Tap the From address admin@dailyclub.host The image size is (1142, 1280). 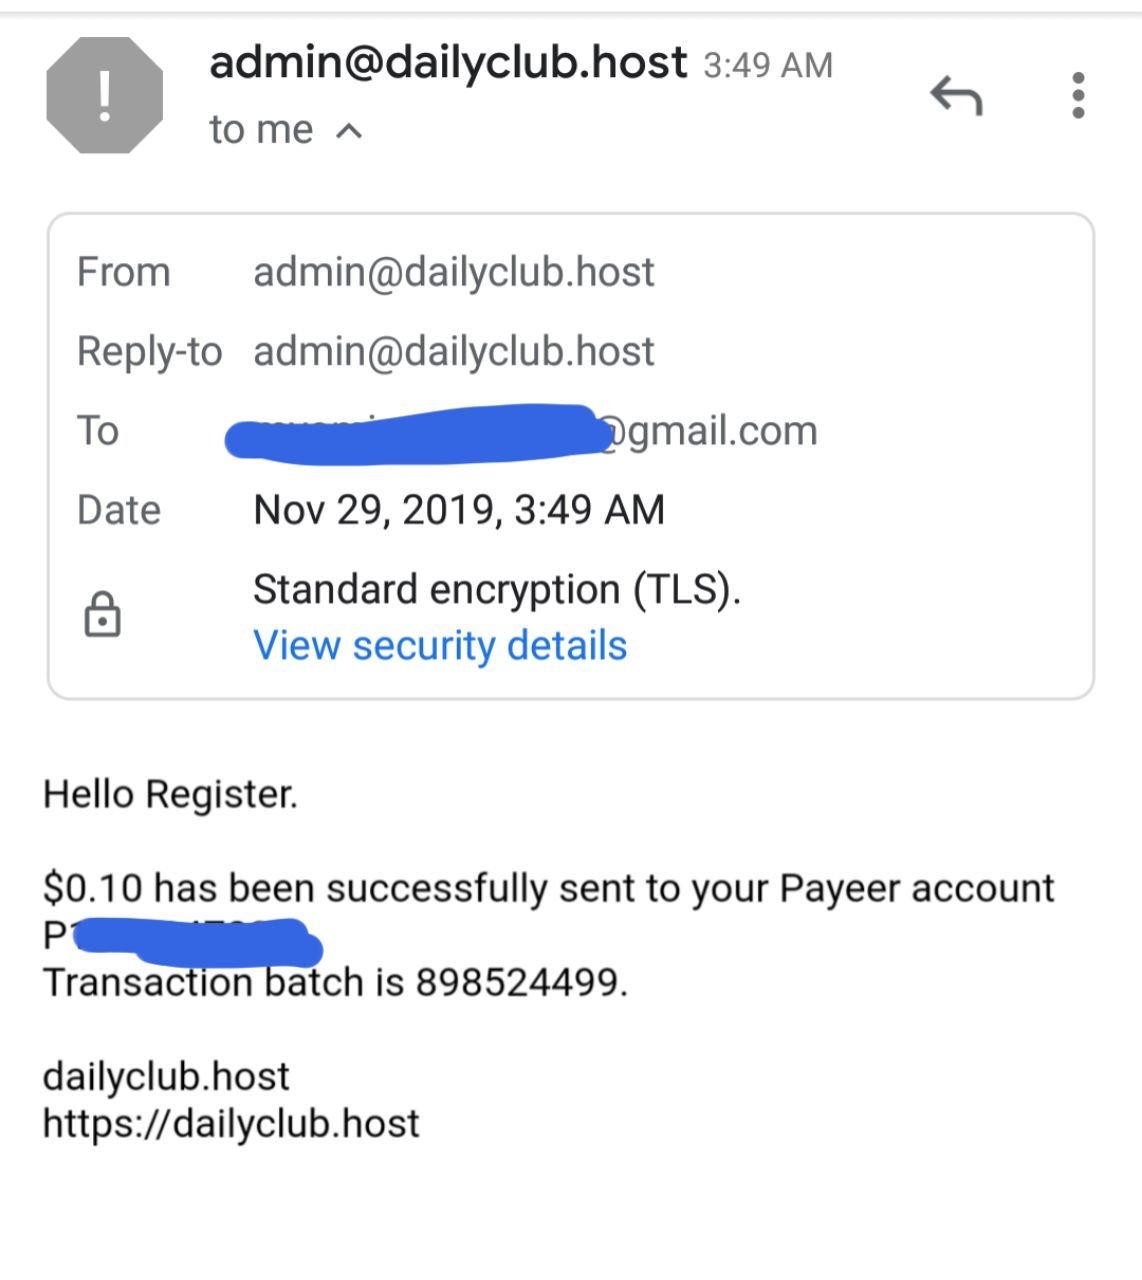click(x=454, y=272)
